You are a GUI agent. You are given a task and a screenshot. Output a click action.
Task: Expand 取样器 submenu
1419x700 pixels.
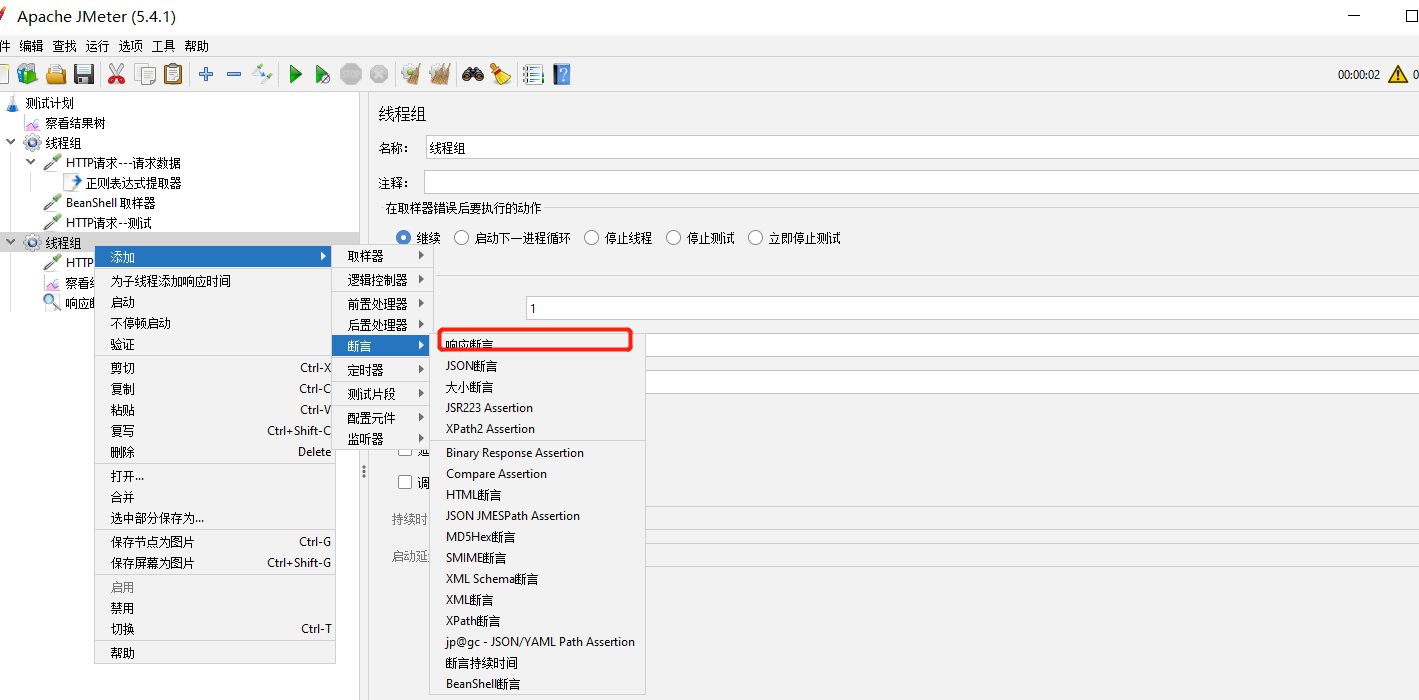381,256
